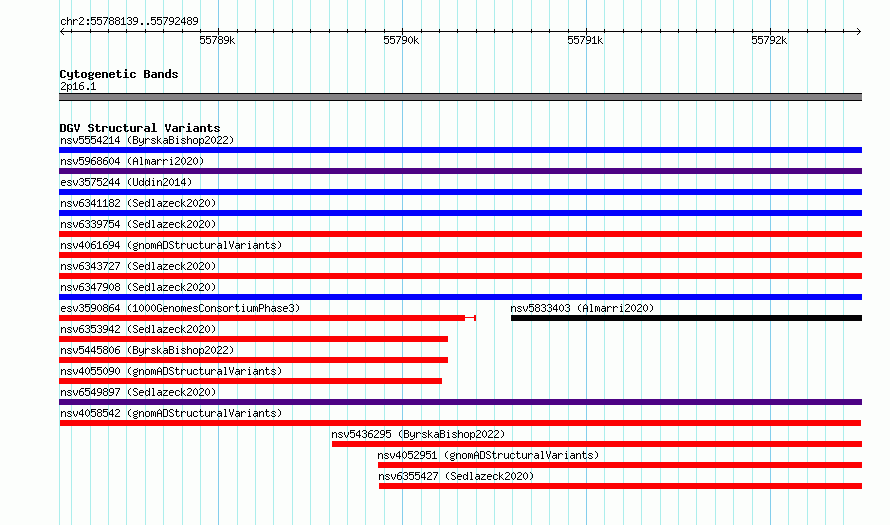Image resolution: width=890 pixels, height=525 pixels.
Task: Click the gray 2p16.1 cytogenetic band bar
Action: (x=460, y=97)
